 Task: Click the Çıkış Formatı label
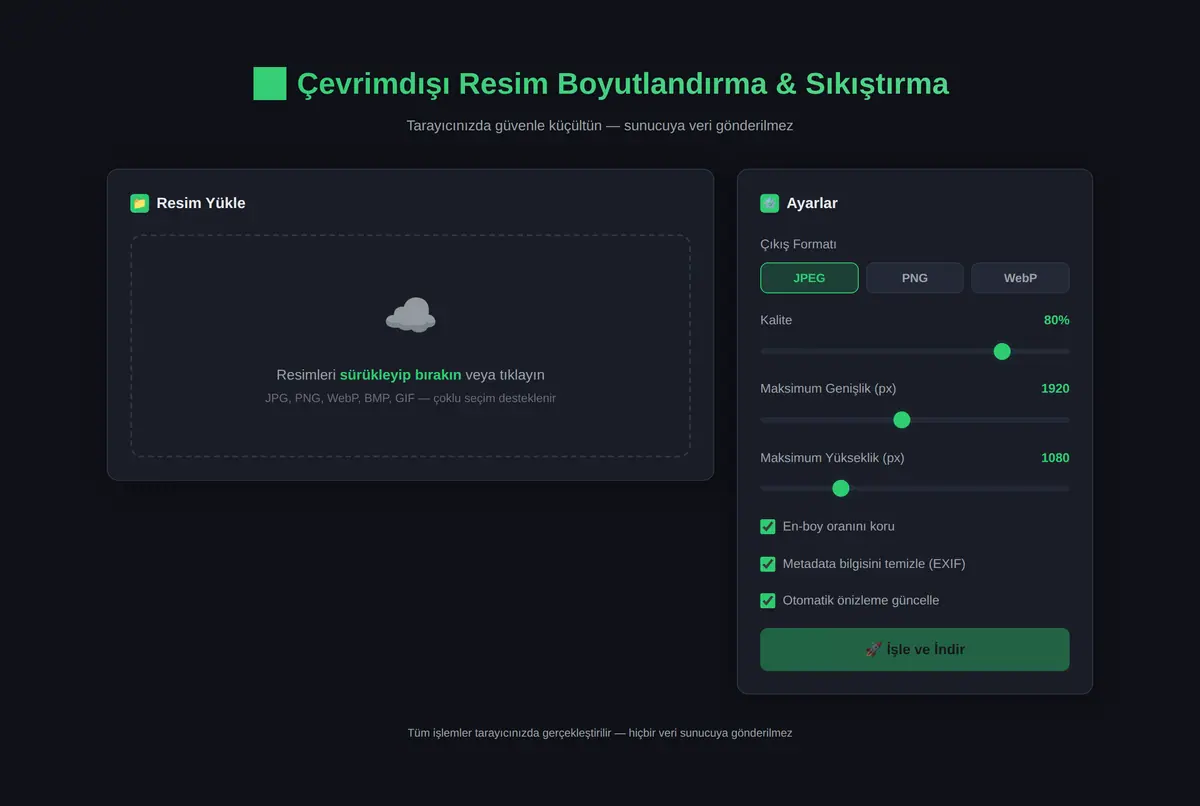(798, 244)
